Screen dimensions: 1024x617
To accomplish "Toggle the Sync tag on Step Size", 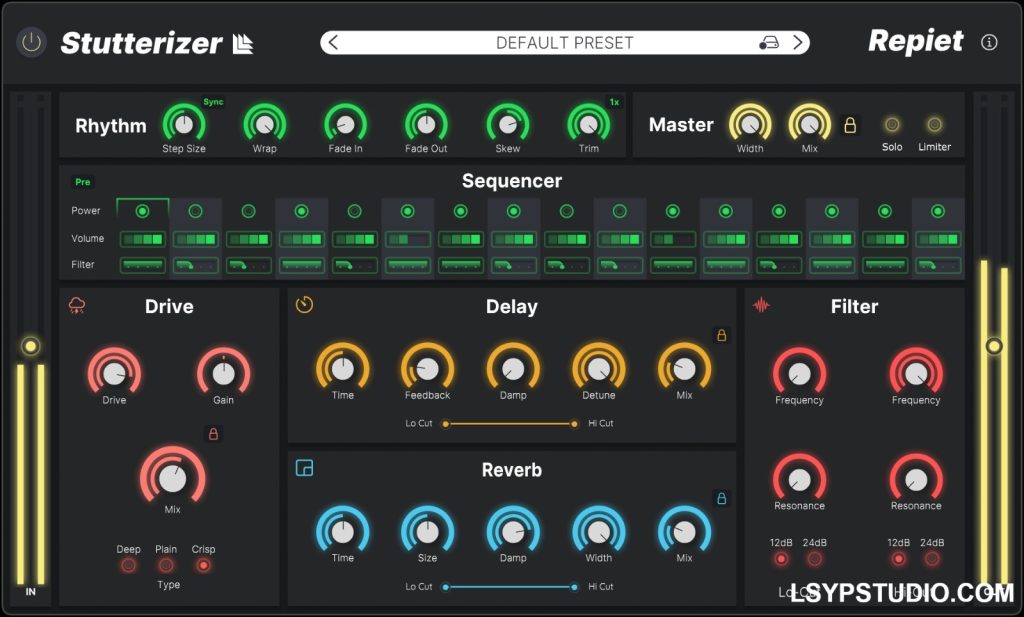I will pos(213,102).
